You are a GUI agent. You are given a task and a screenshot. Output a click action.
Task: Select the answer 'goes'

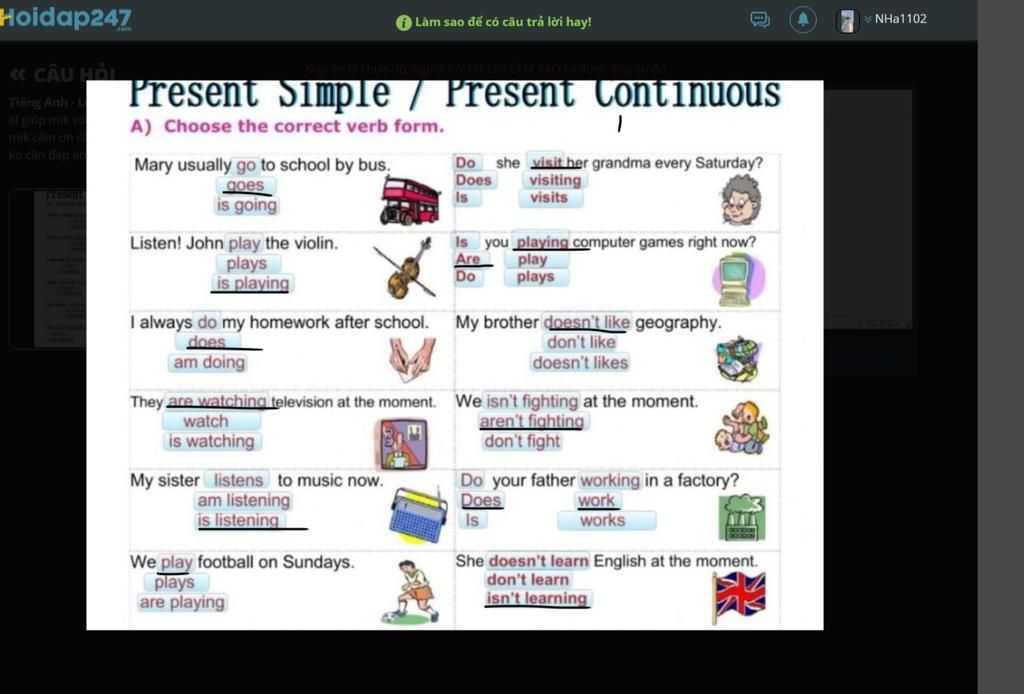(x=246, y=185)
